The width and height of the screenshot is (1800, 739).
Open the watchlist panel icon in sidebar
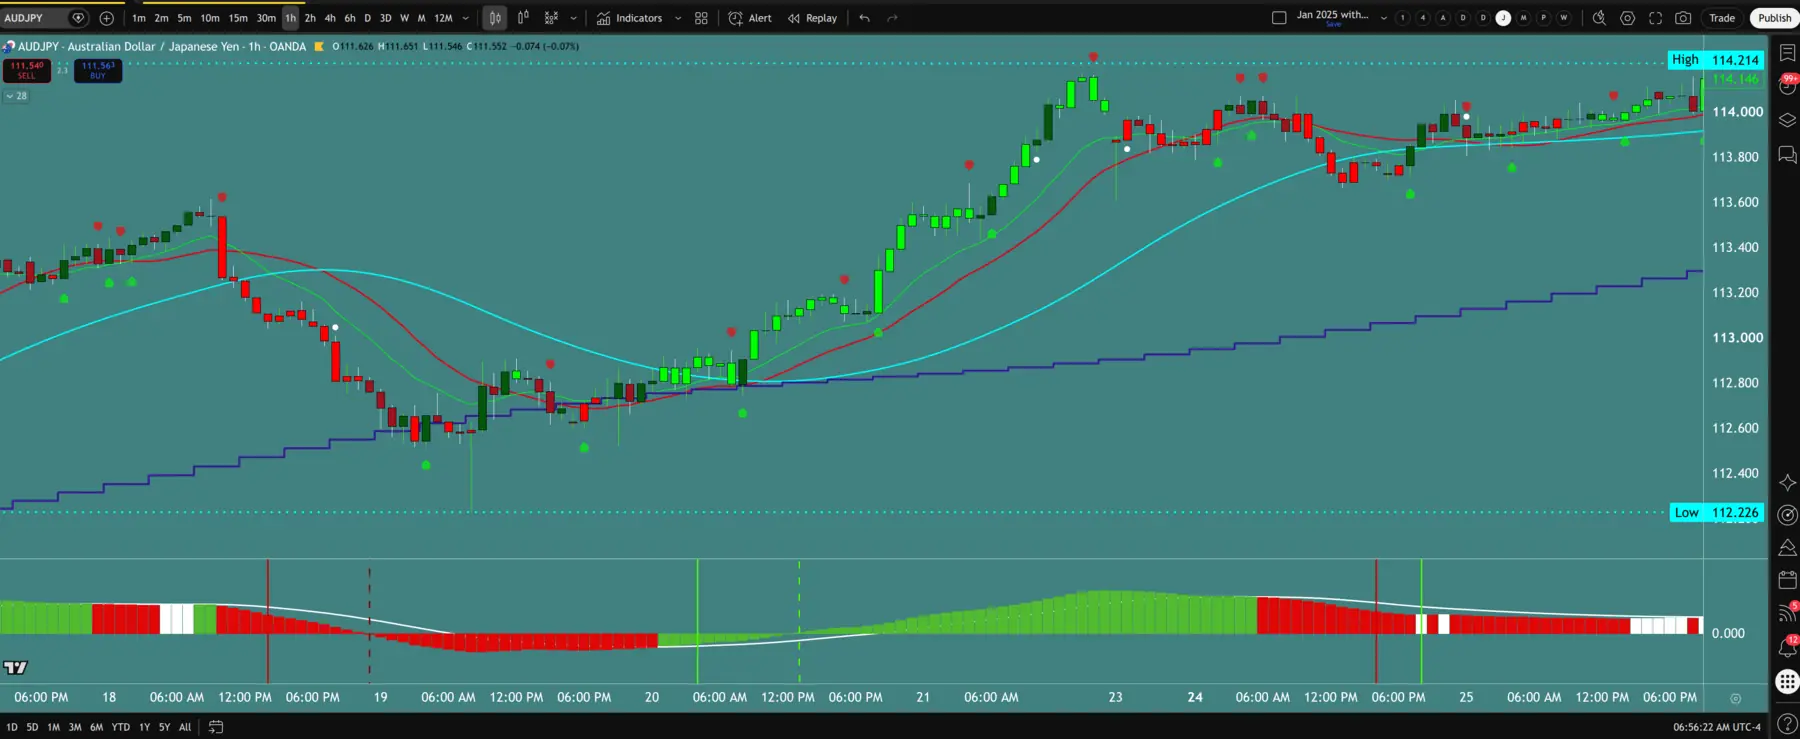1787,53
